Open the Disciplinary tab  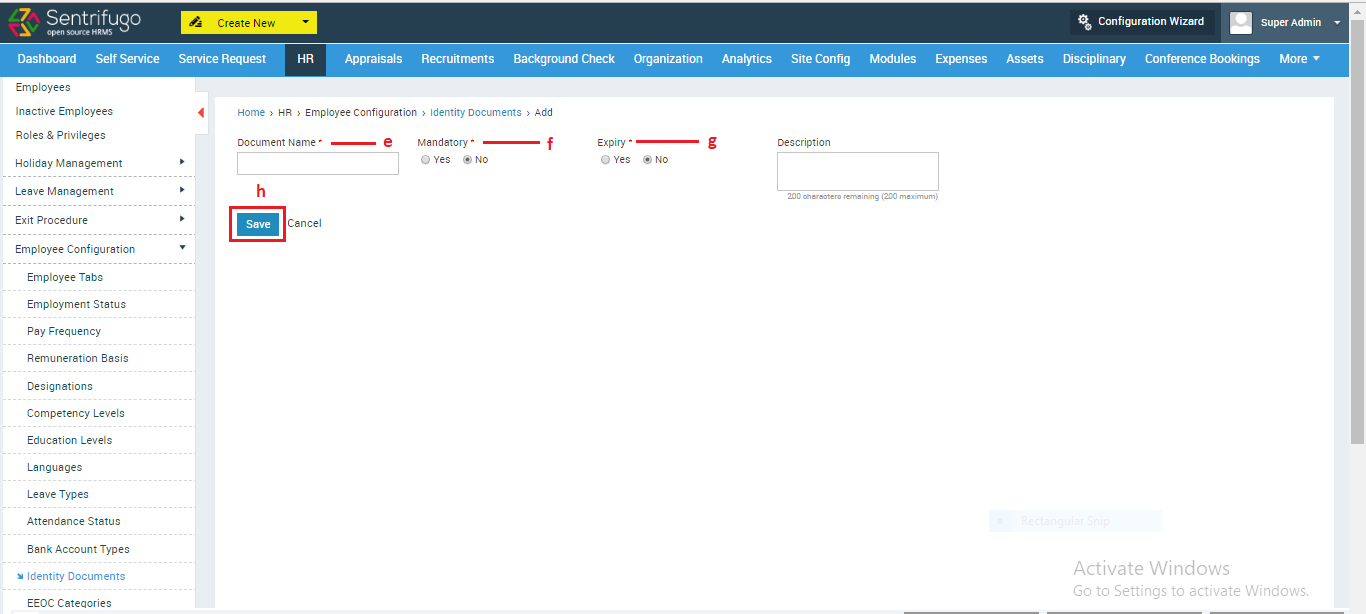(x=1094, y=59)
